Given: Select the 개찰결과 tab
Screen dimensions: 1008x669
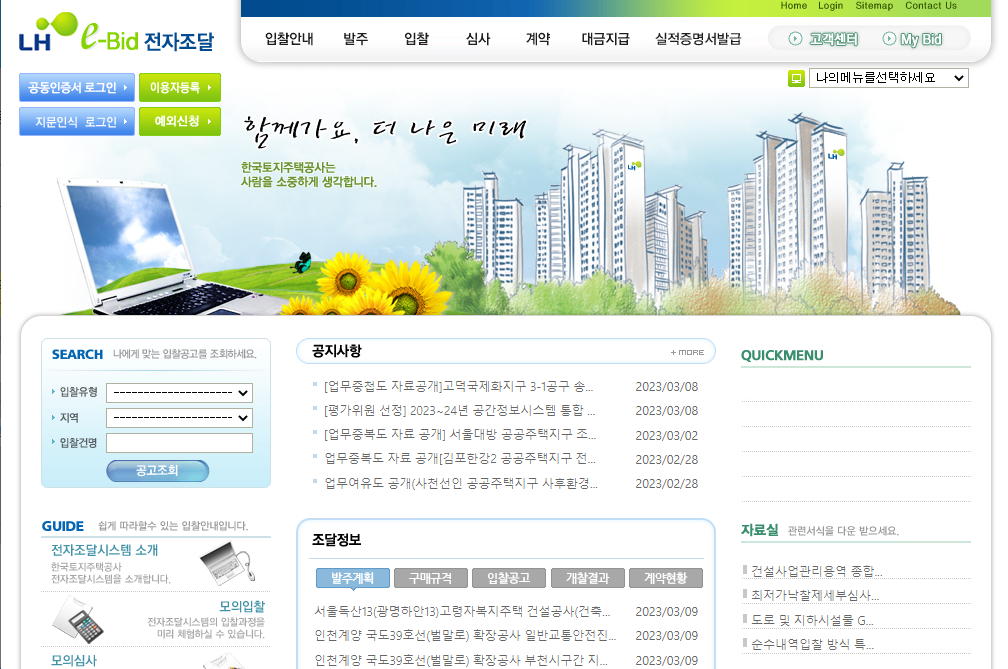Looking at the screenshot, I should (x=588, y=578).
